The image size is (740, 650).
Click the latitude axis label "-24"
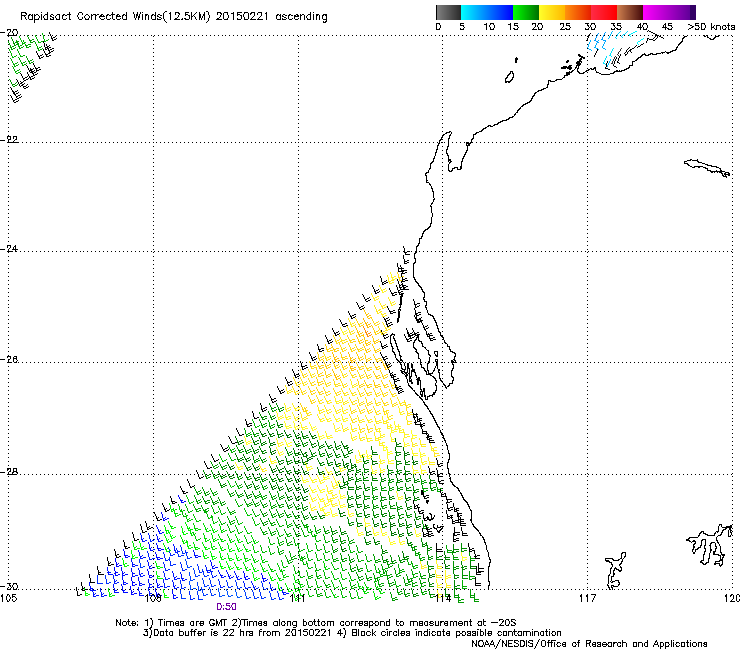pyautogui.click(x=9, y=249)
